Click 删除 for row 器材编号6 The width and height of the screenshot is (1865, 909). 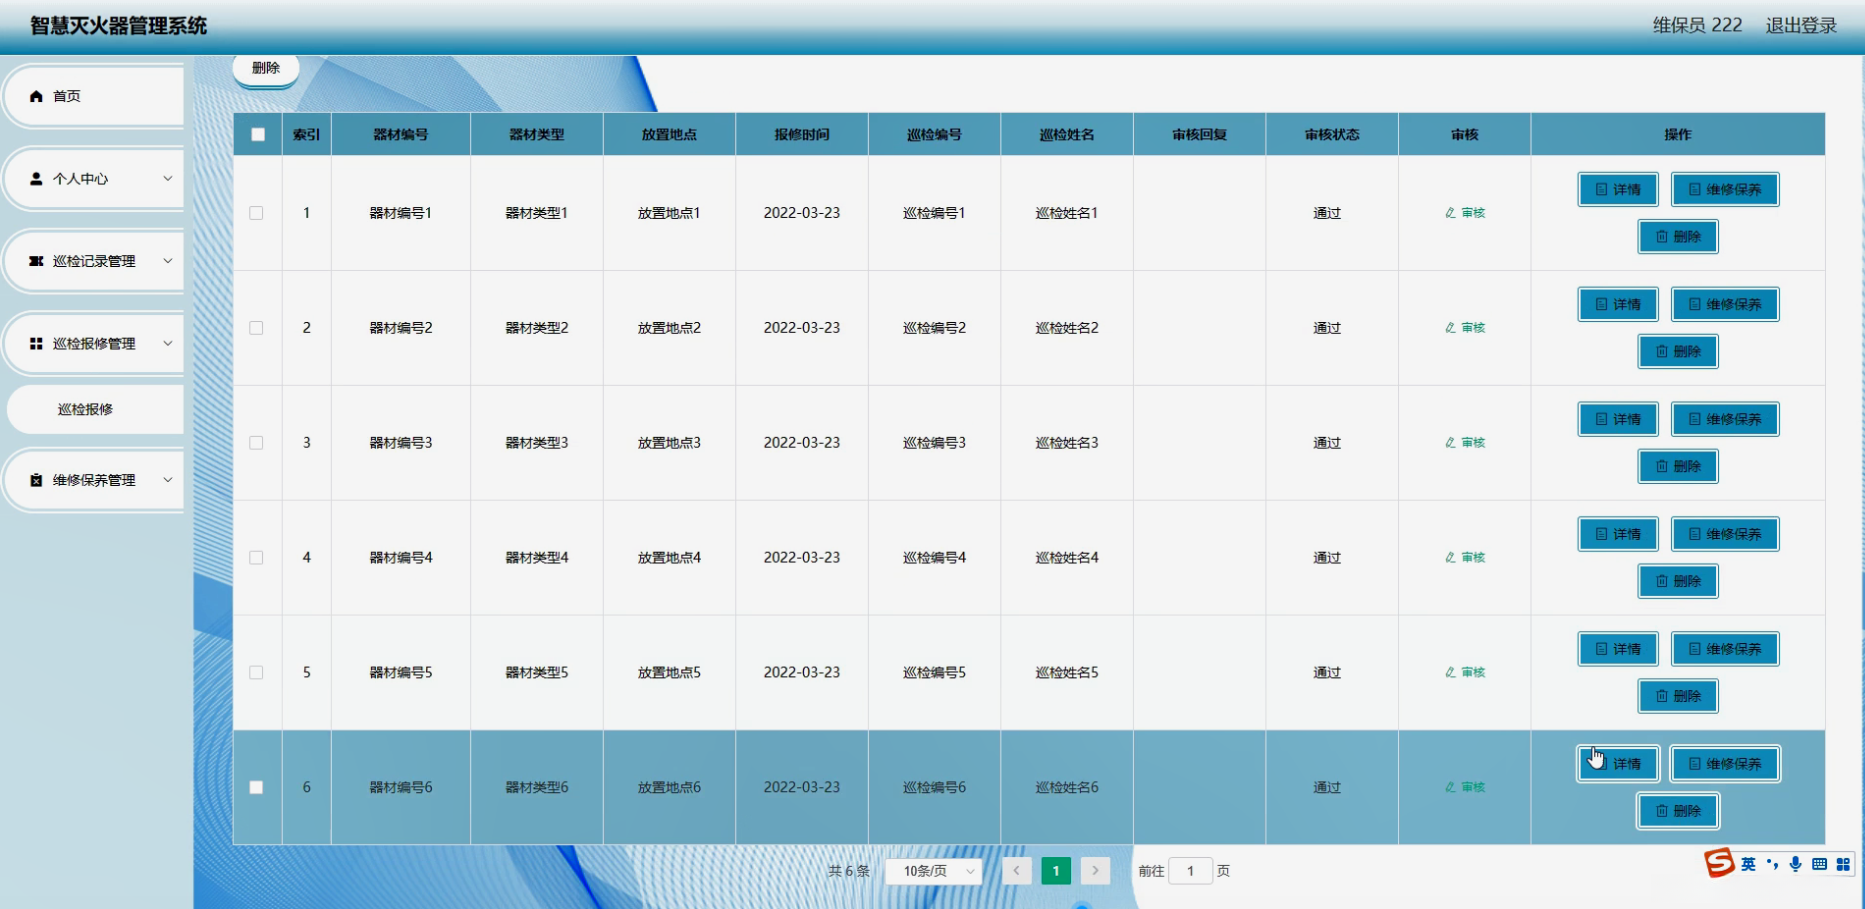click(1678, 812)
